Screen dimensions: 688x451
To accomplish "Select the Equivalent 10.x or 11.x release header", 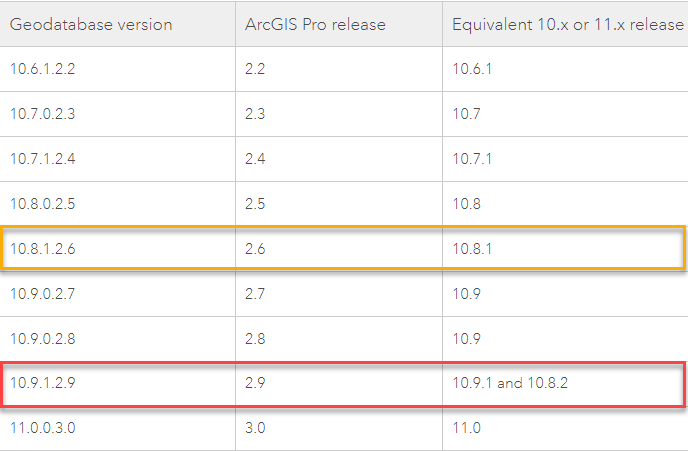I will pos(565,24).
